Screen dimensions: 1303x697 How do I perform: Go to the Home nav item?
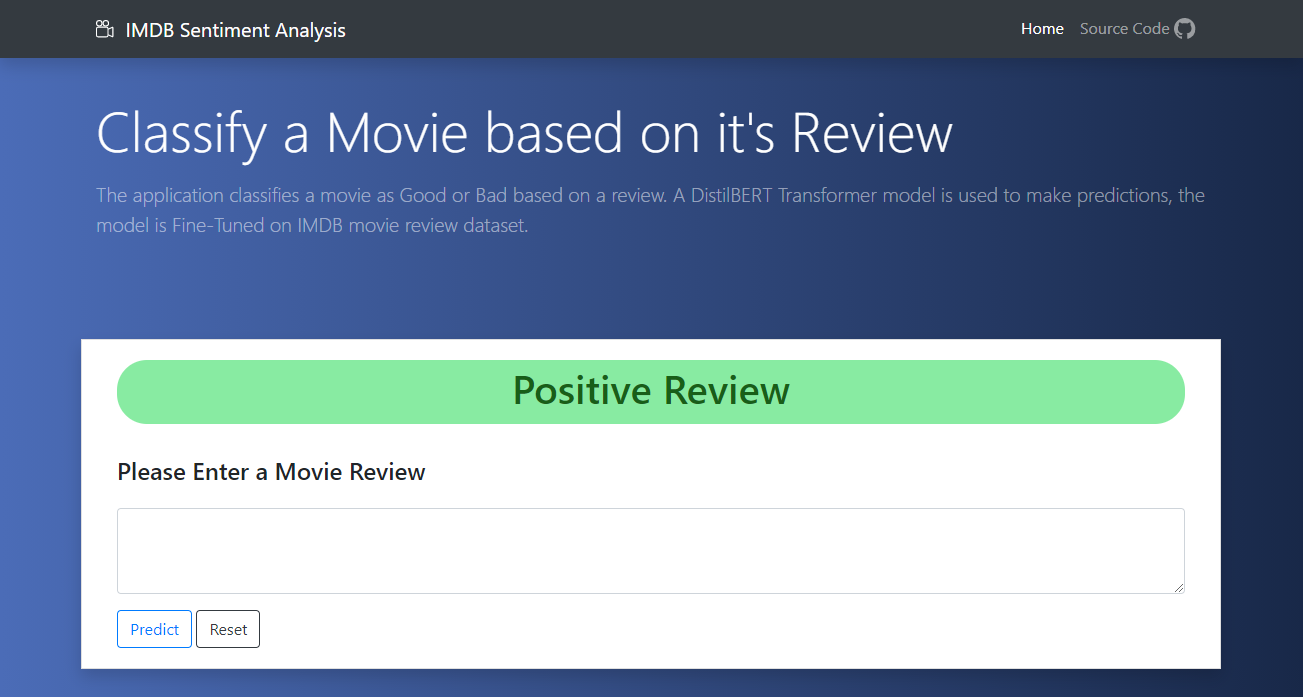tap(1042, 29)
